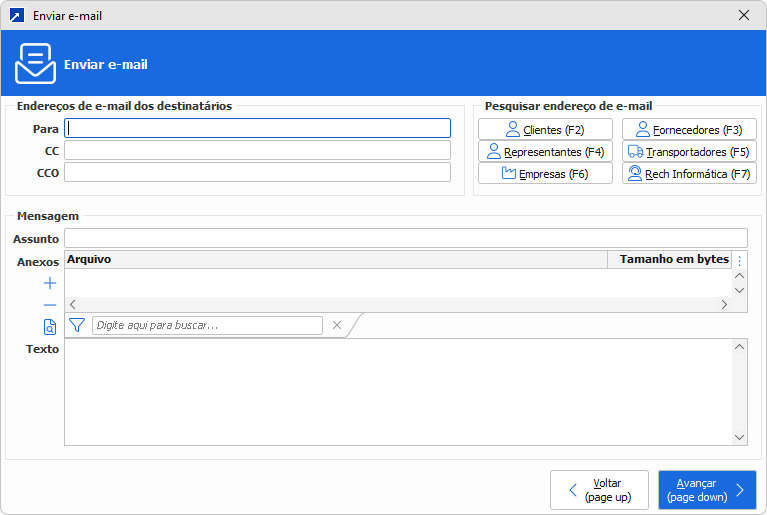Image resolution: width=767 pixels, height=515 pixels.
Task: Select the Assunto subject field
Action: click(405, 238)
